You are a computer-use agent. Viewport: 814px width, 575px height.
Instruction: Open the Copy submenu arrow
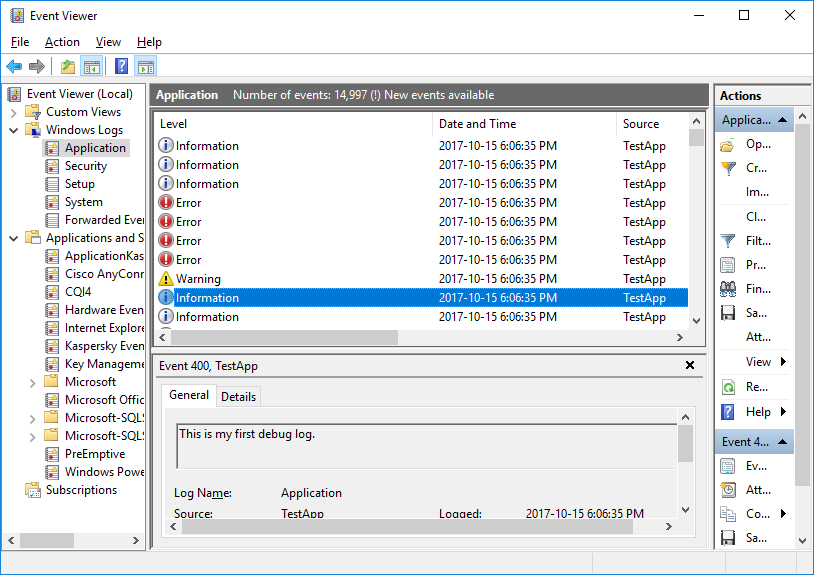[783, 514]
